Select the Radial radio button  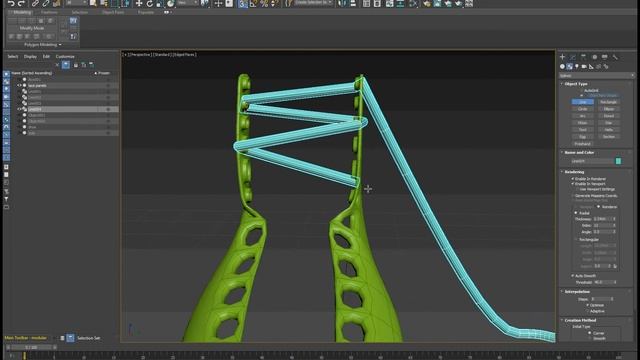576,213
